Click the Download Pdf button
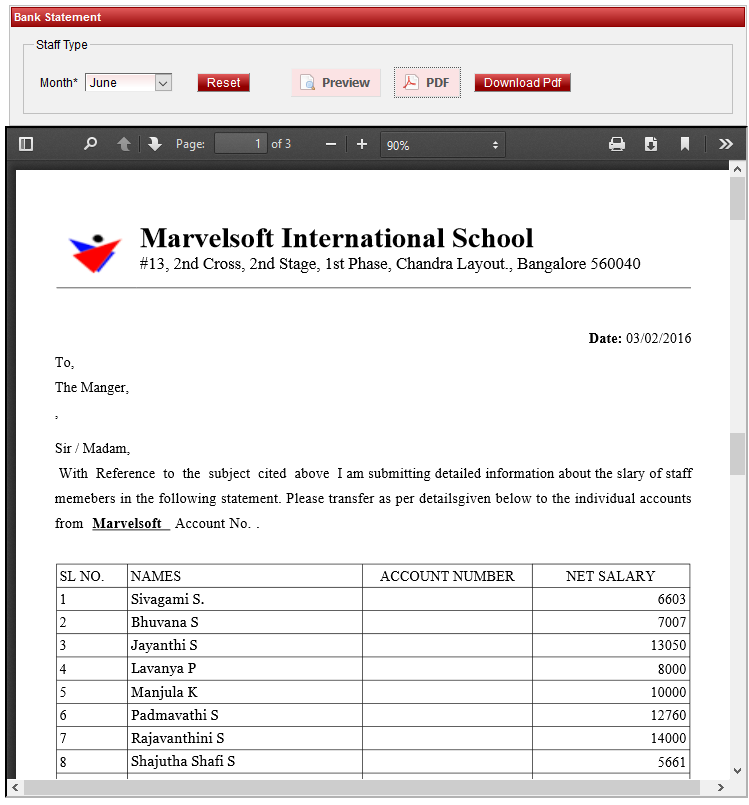 click(x=522, y=83)
